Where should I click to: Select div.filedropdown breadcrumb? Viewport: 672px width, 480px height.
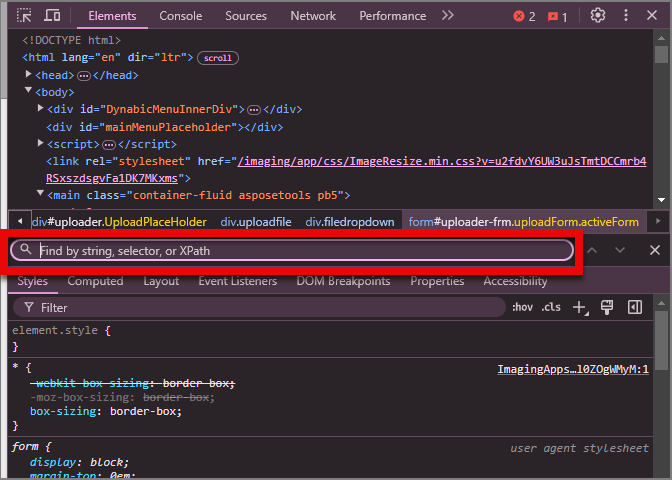coord(350,222)
